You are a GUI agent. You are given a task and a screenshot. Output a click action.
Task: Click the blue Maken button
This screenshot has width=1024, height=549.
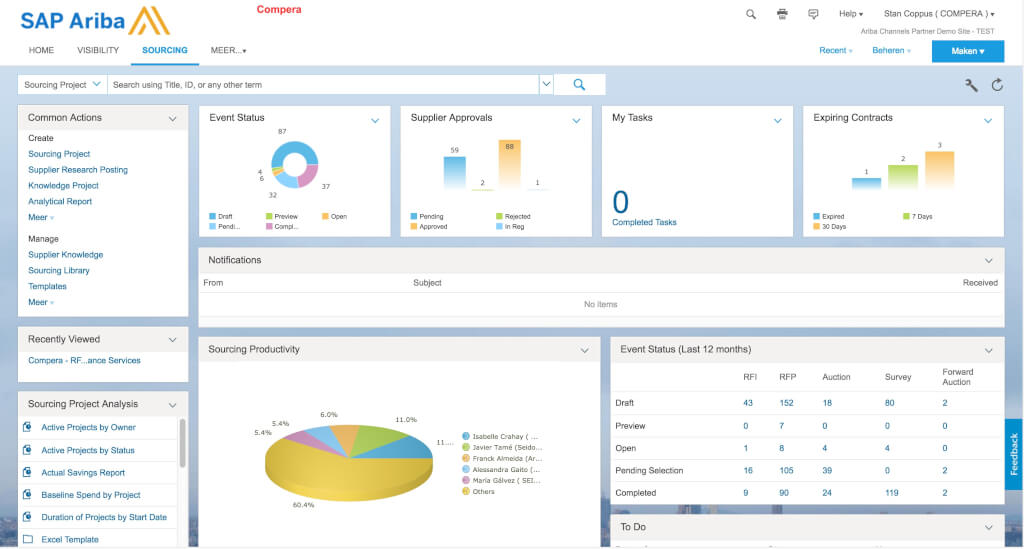pos(967,51)
